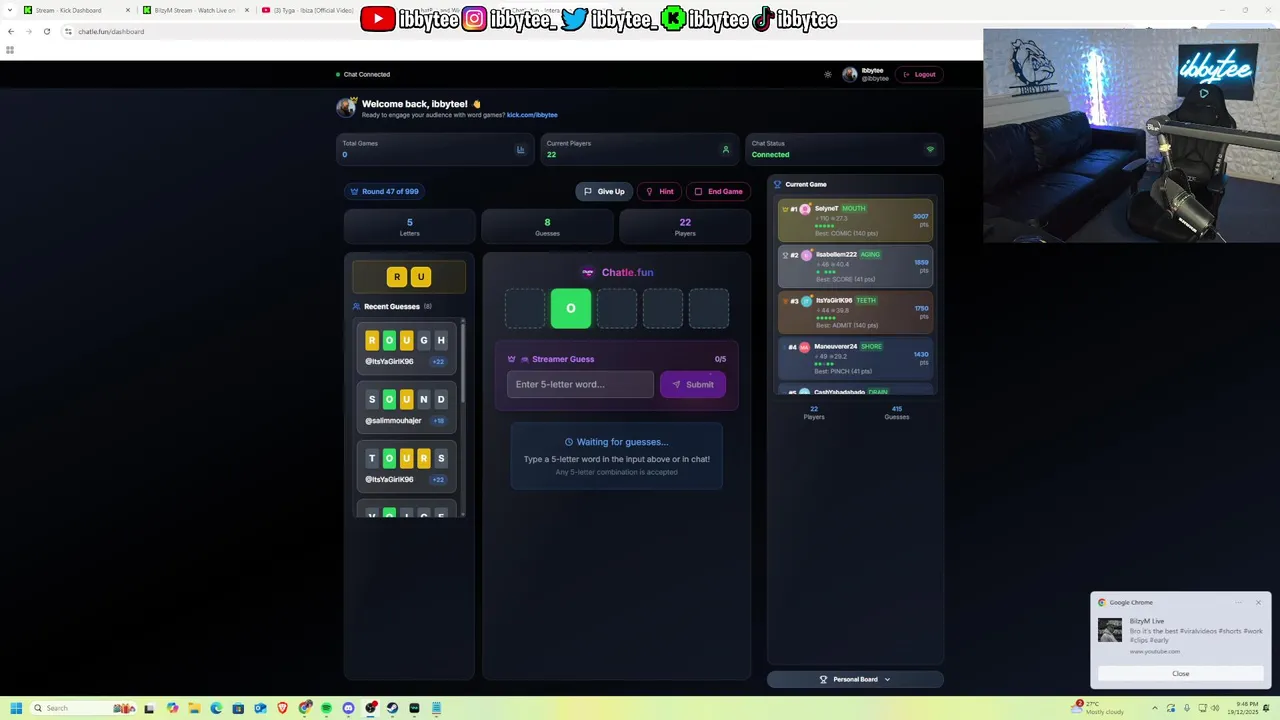The image size is (1280, 720).
Task: Open the Windows Start menu
Action: (x=16, y=708)
